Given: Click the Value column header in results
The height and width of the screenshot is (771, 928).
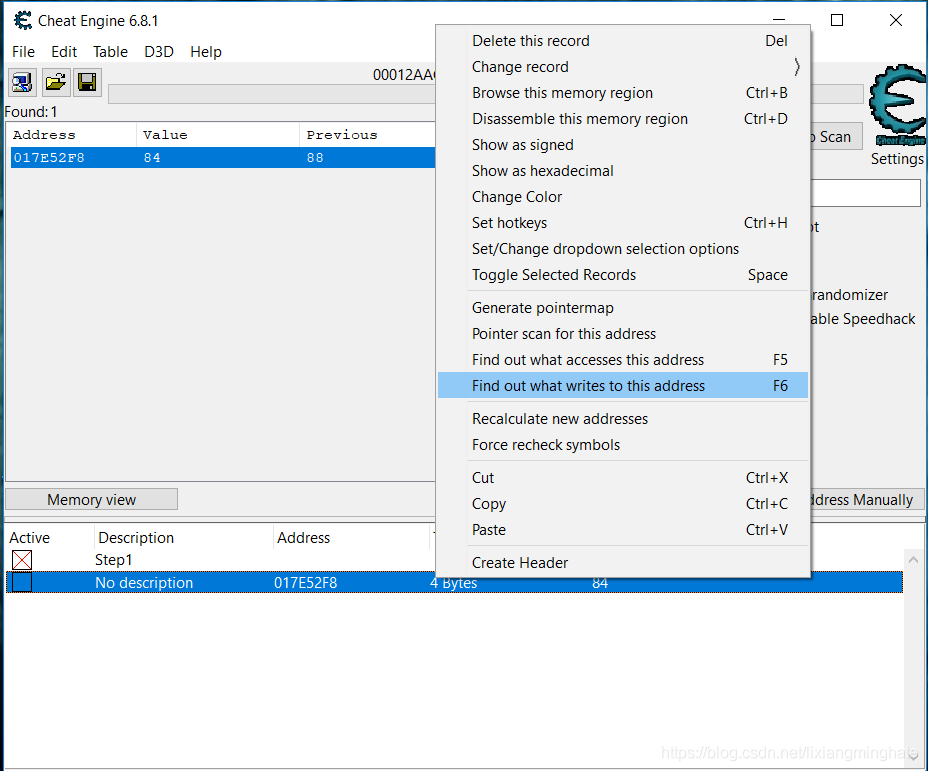Looking at the screenshot, I should pos(218,135).
